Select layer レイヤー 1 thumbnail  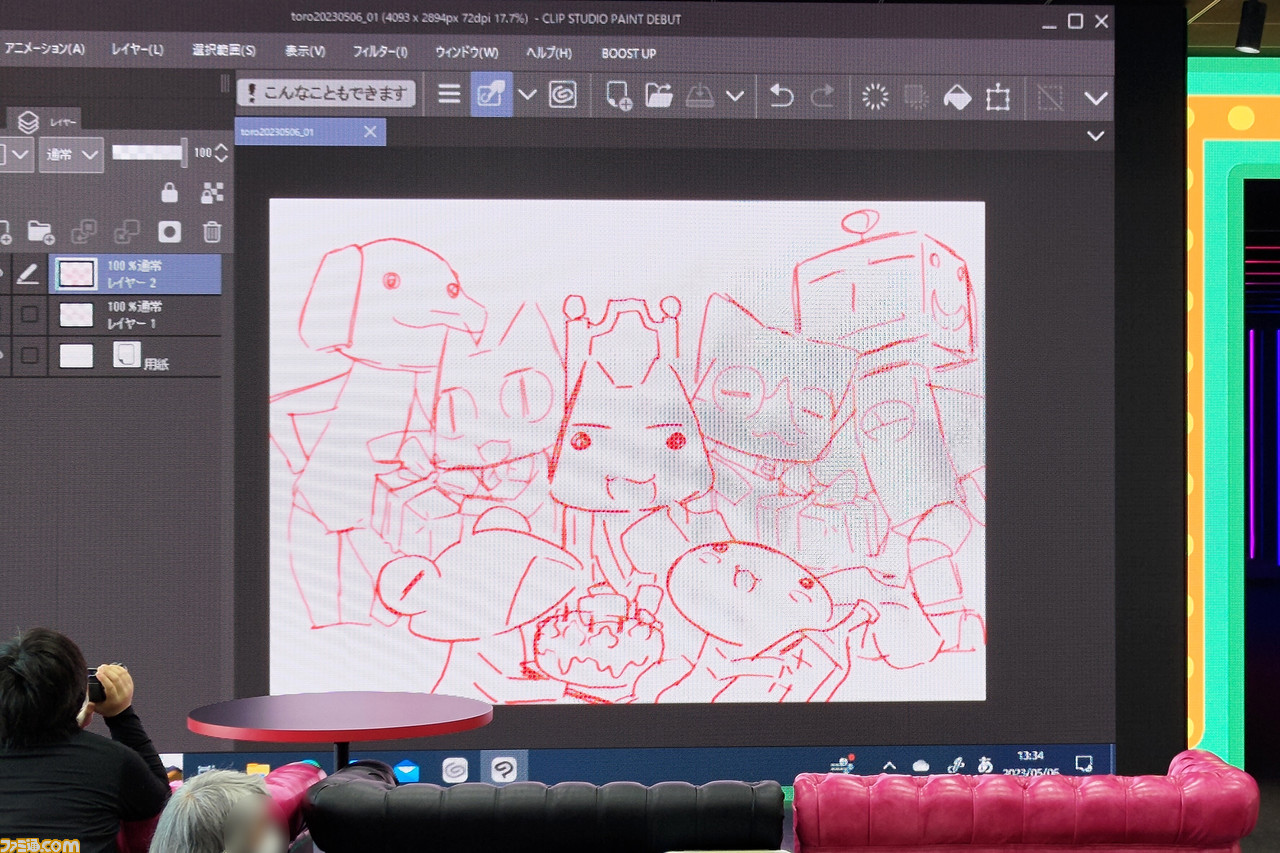pyautogui.click(x=77, y=314)
